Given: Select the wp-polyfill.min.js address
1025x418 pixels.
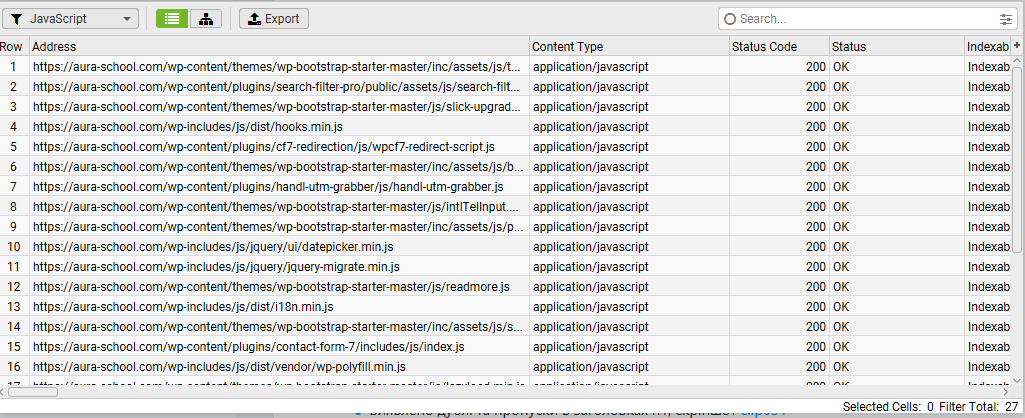Looking at the screenshot, I should 279,366.
